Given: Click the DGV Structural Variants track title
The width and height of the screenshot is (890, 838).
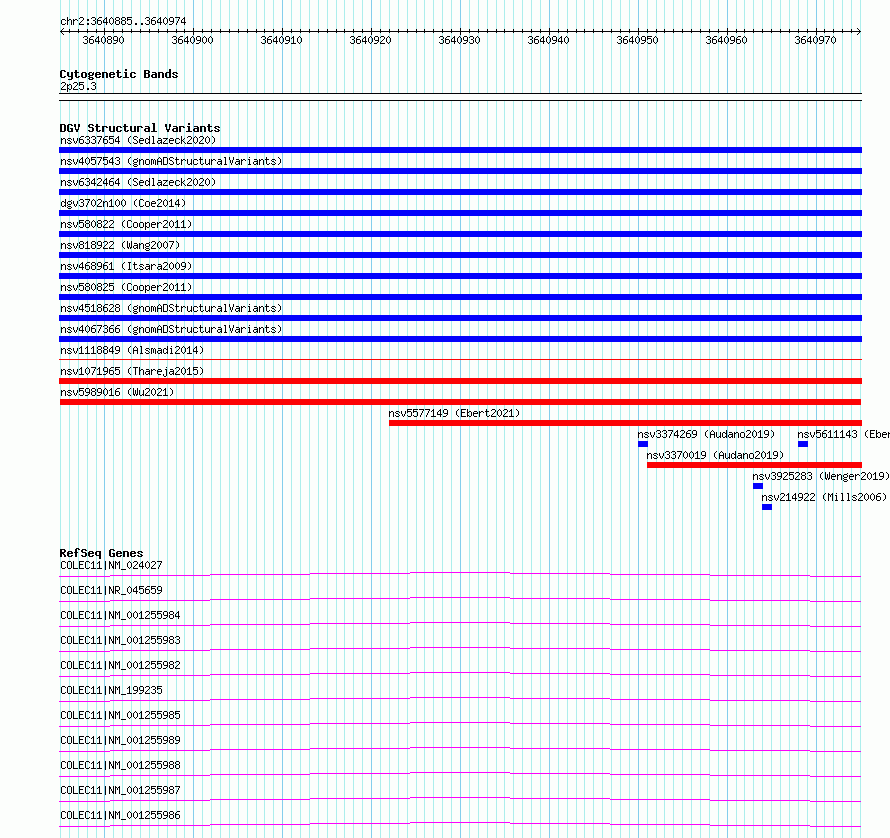Looking at the screenshot, I should [x=140, y=128].
